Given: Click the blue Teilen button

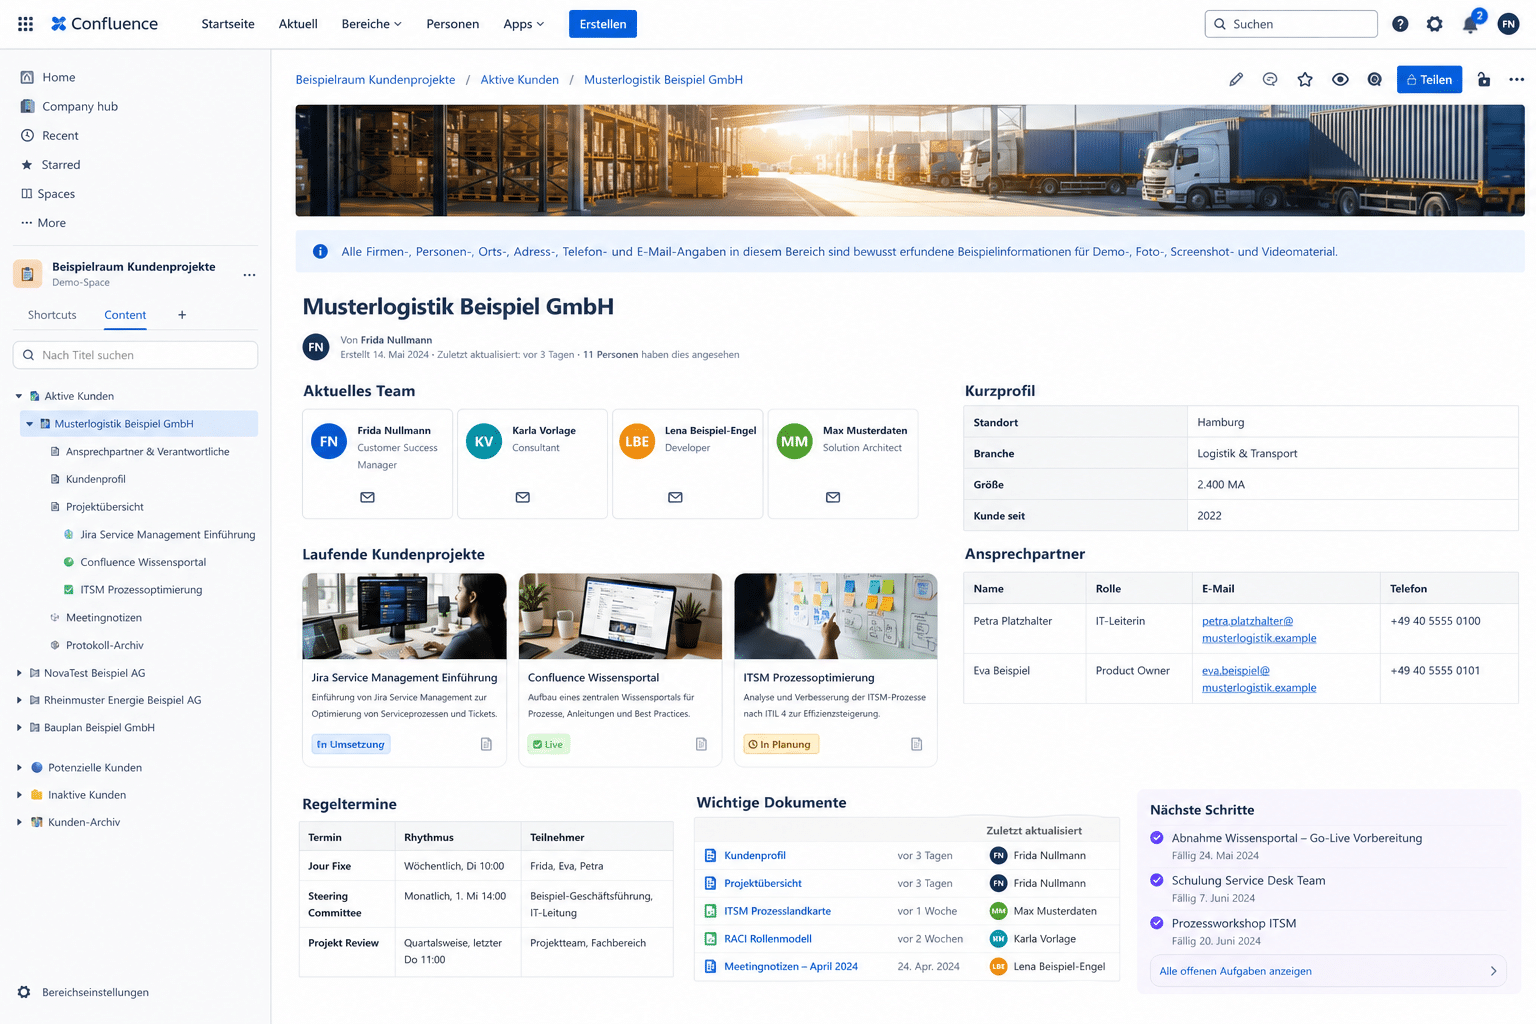Looking at the screenshot, I should (x=1429, y=80).
